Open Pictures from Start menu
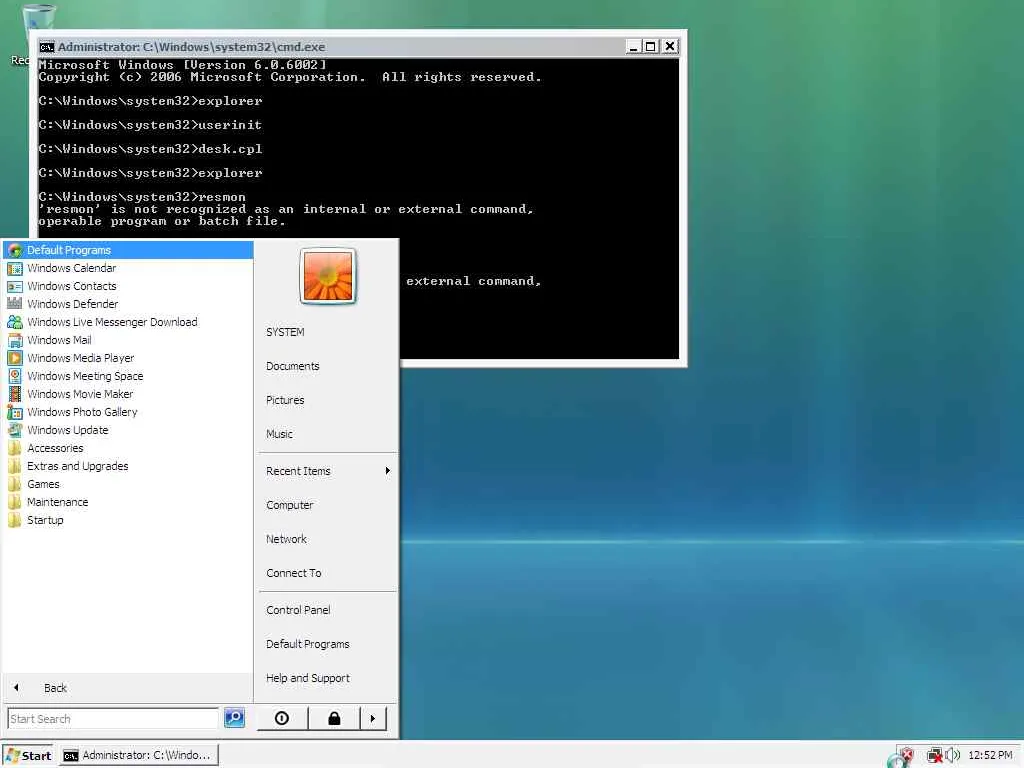Image resolution: width=1024 pixels, height=768 pixels. click(x=285, y=400)
